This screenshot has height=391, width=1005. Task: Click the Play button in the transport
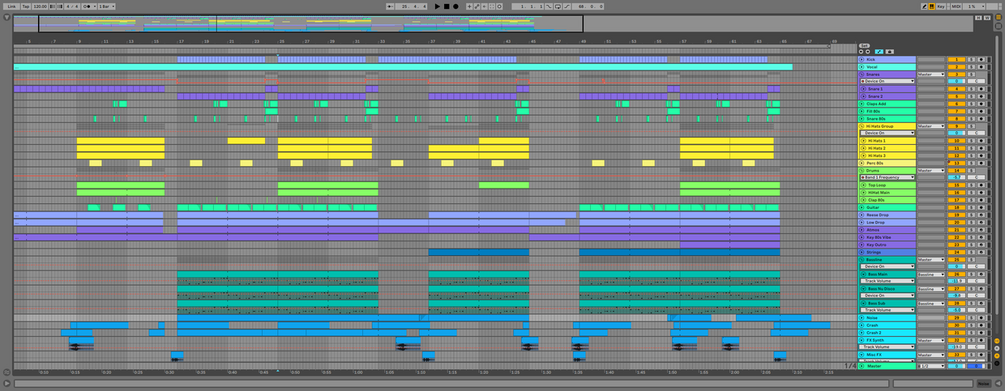(438, 6)
